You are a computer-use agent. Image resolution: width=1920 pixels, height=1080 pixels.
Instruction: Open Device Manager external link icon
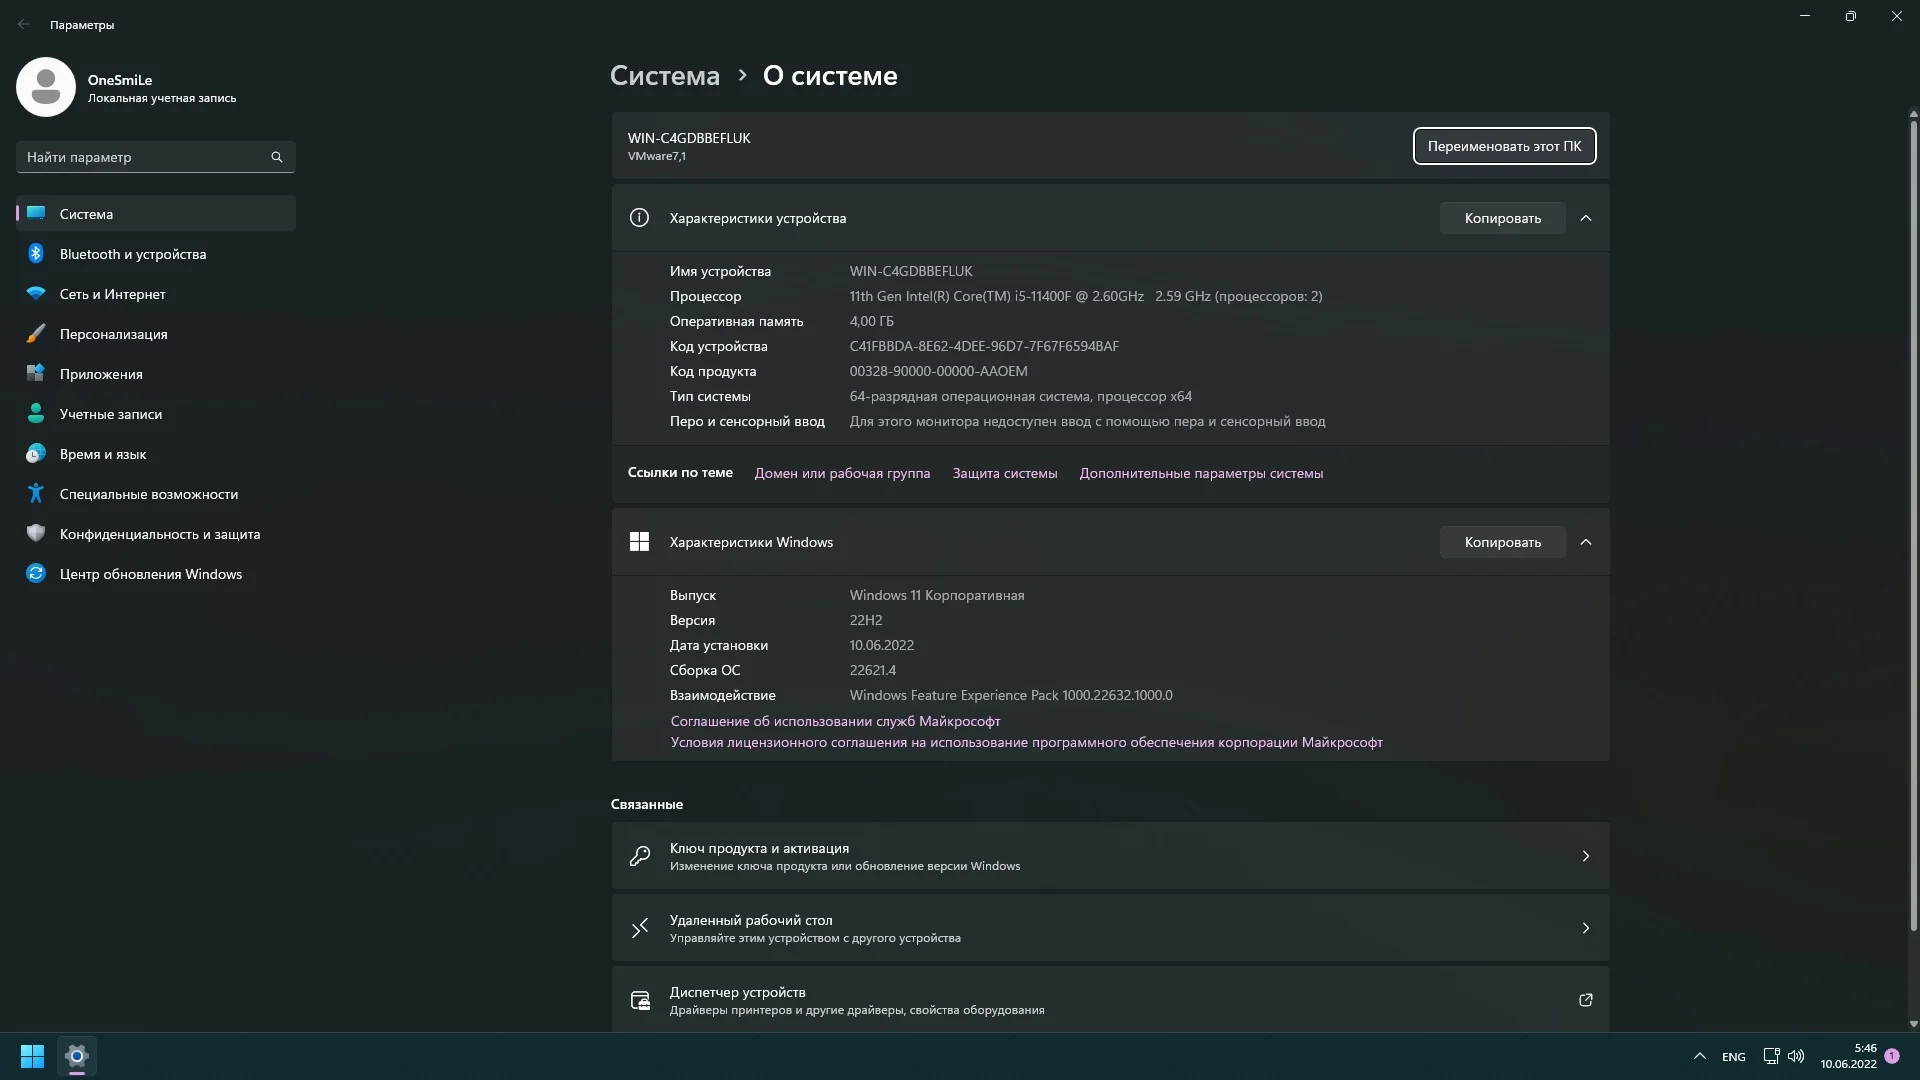point(1585,1000)
